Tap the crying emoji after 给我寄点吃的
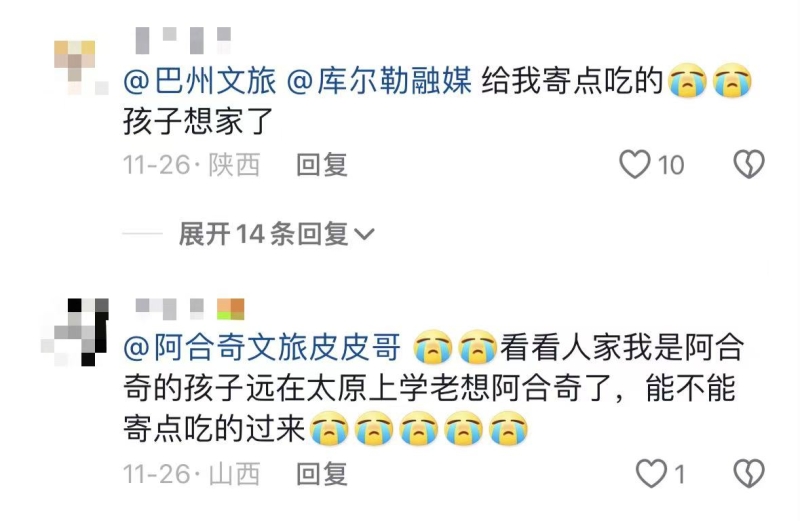Screen dimensions: 800x521 688,81
